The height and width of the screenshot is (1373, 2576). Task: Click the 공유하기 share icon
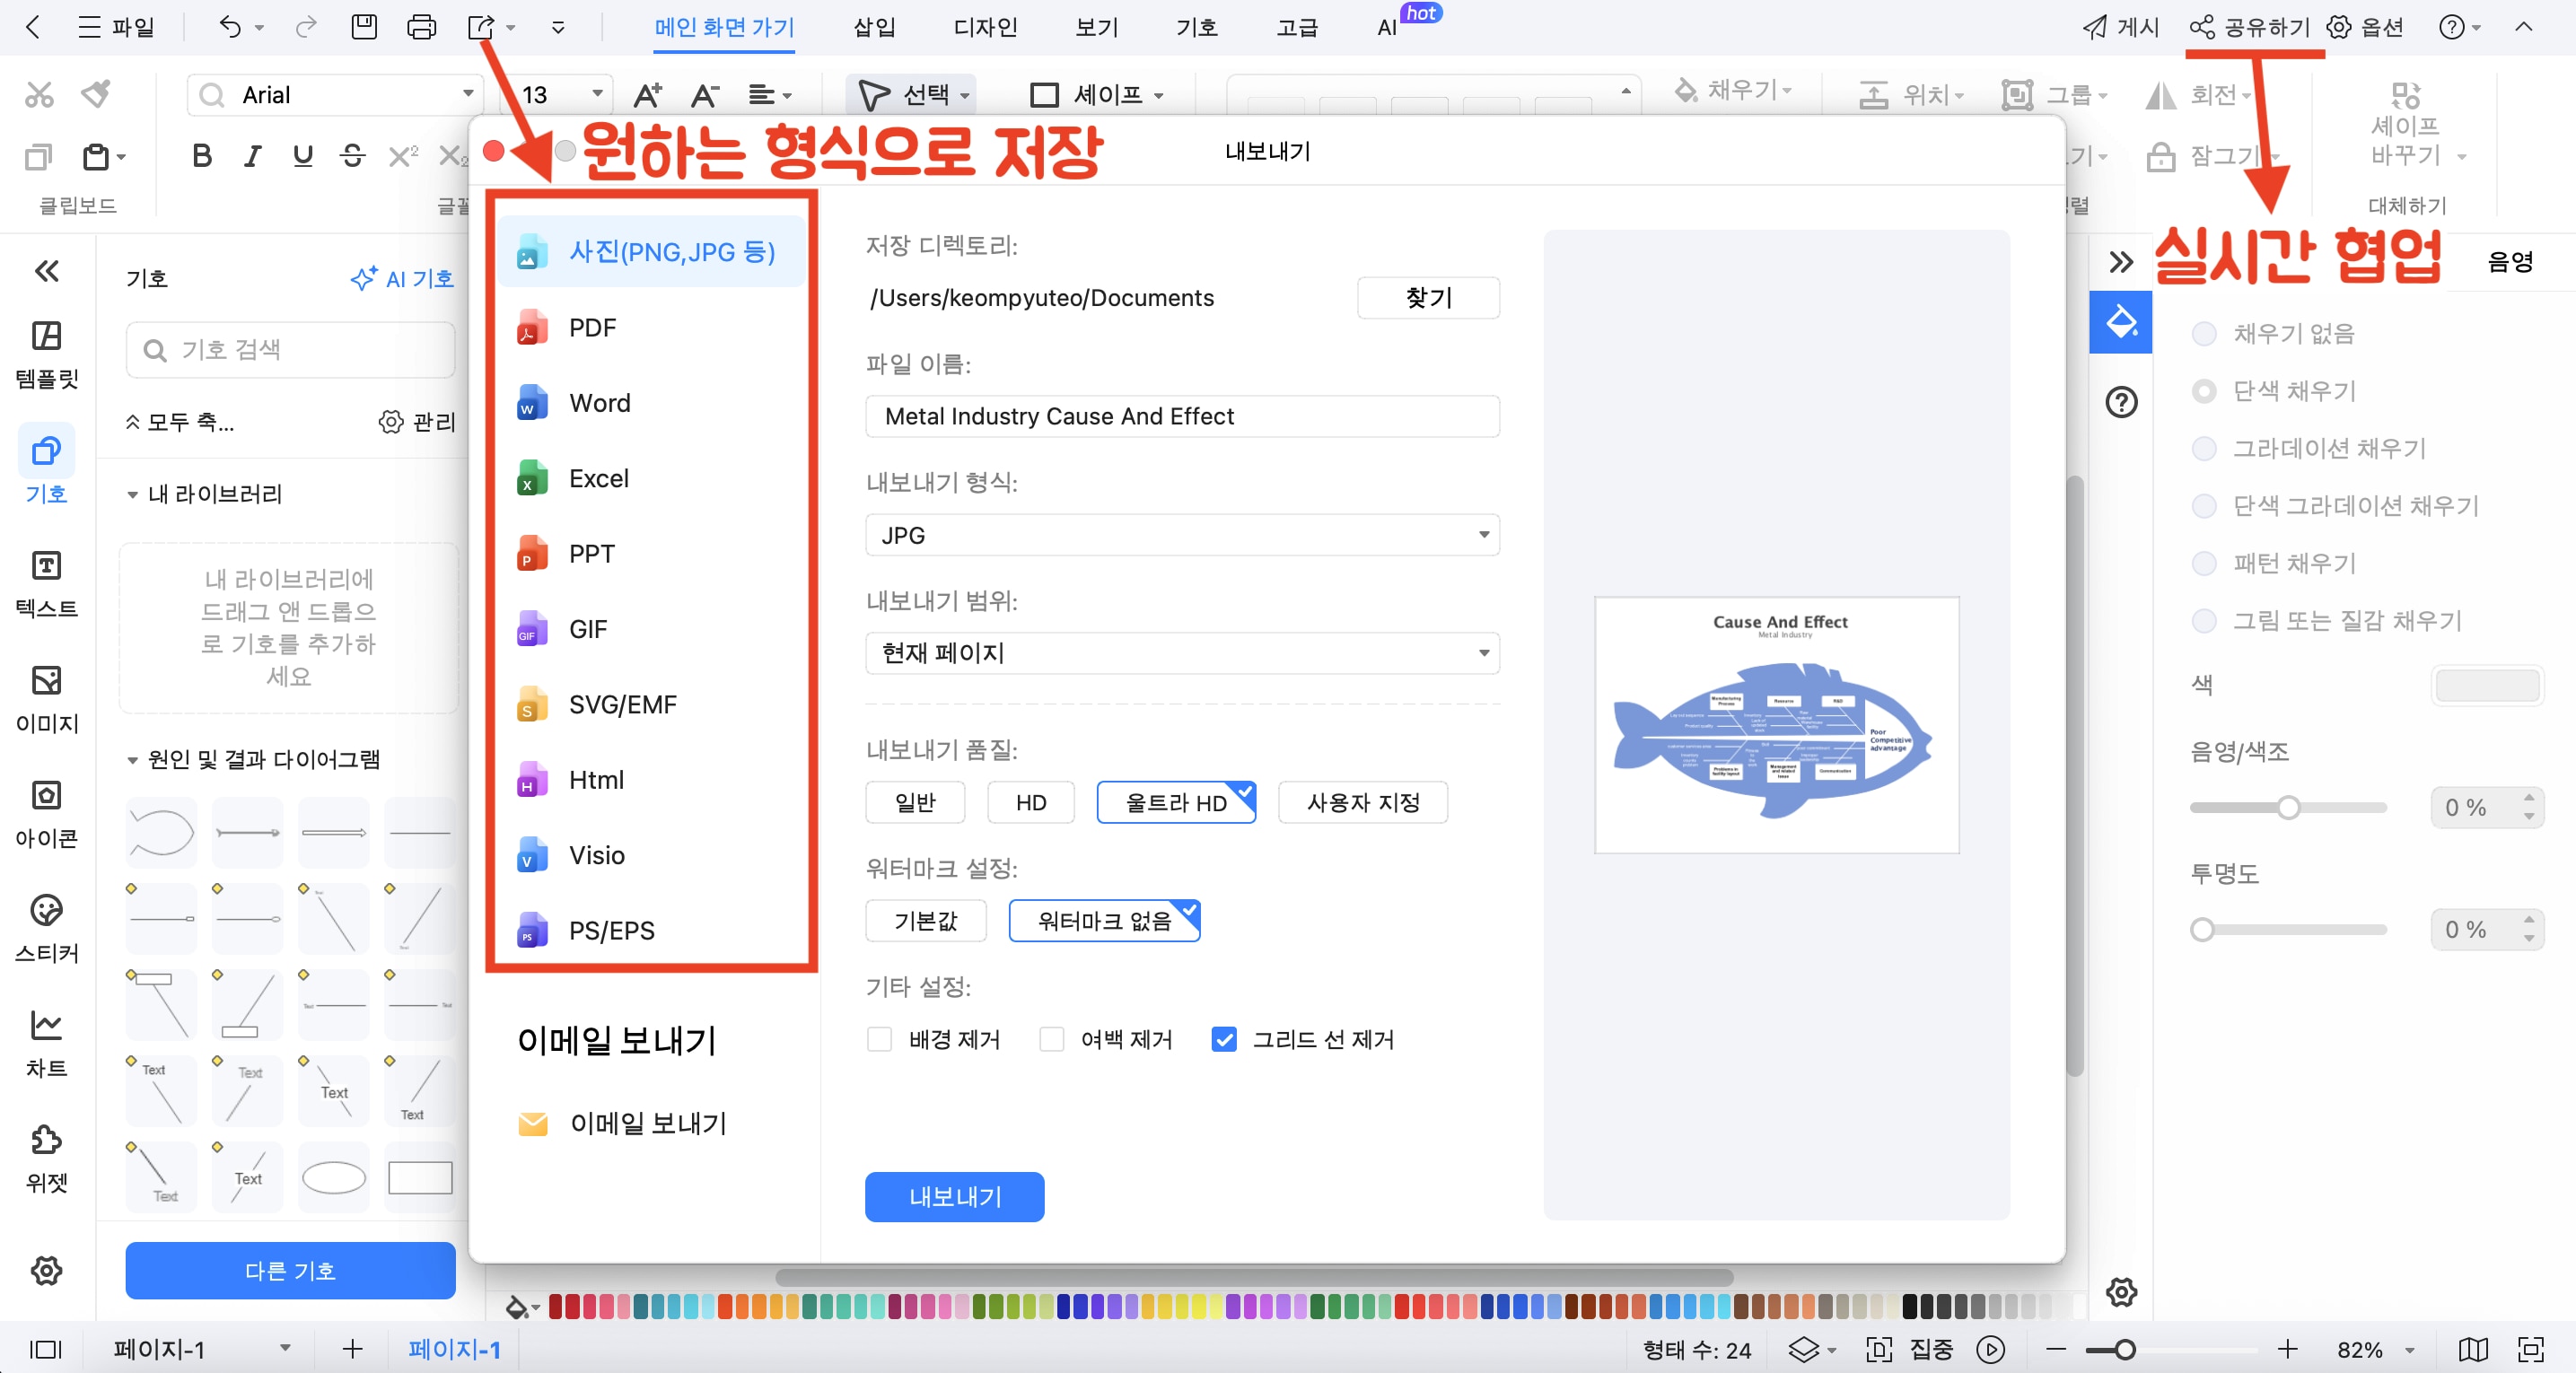[x=2201, y=27]
